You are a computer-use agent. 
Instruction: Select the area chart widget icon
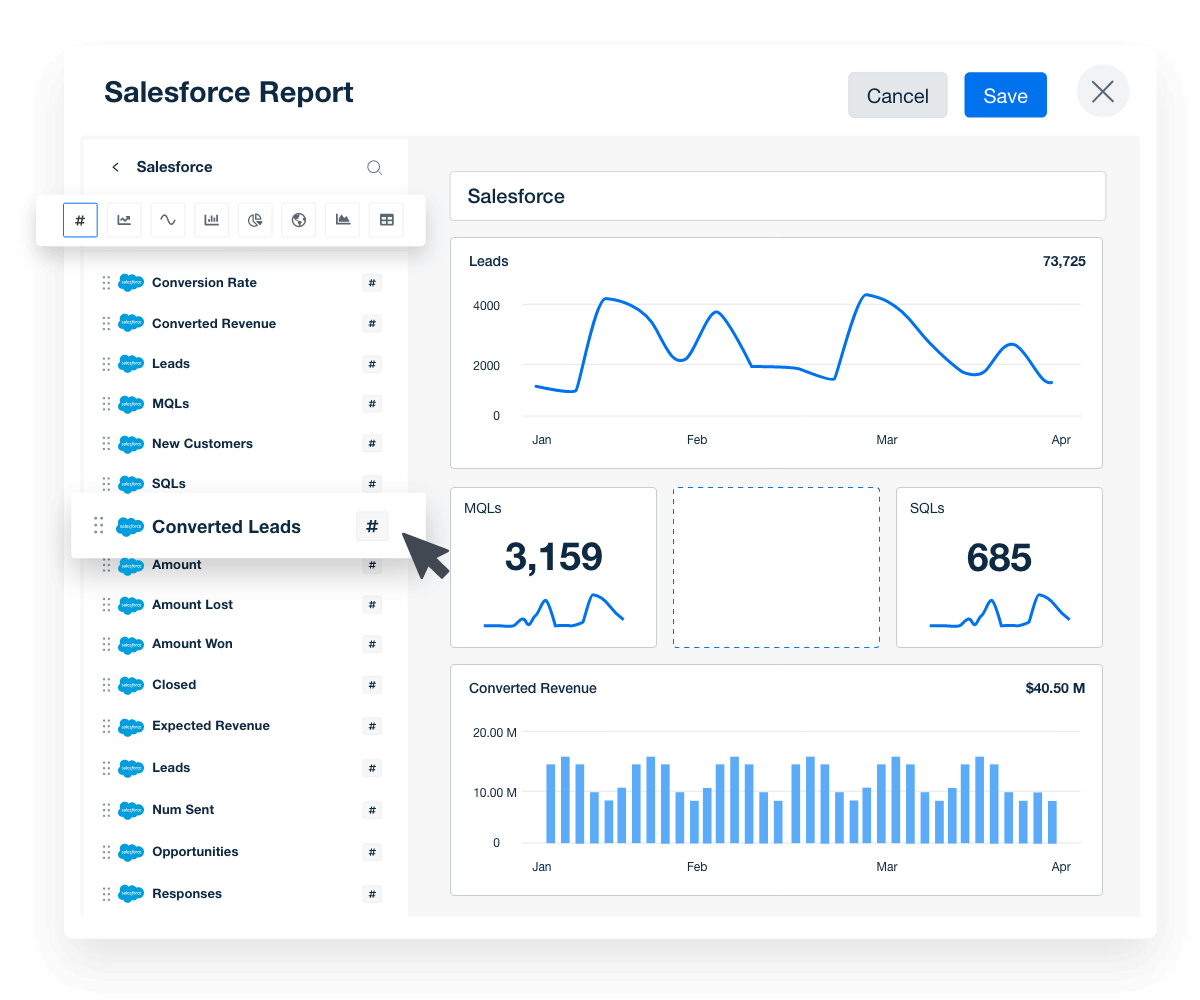[x=342, y=220]
